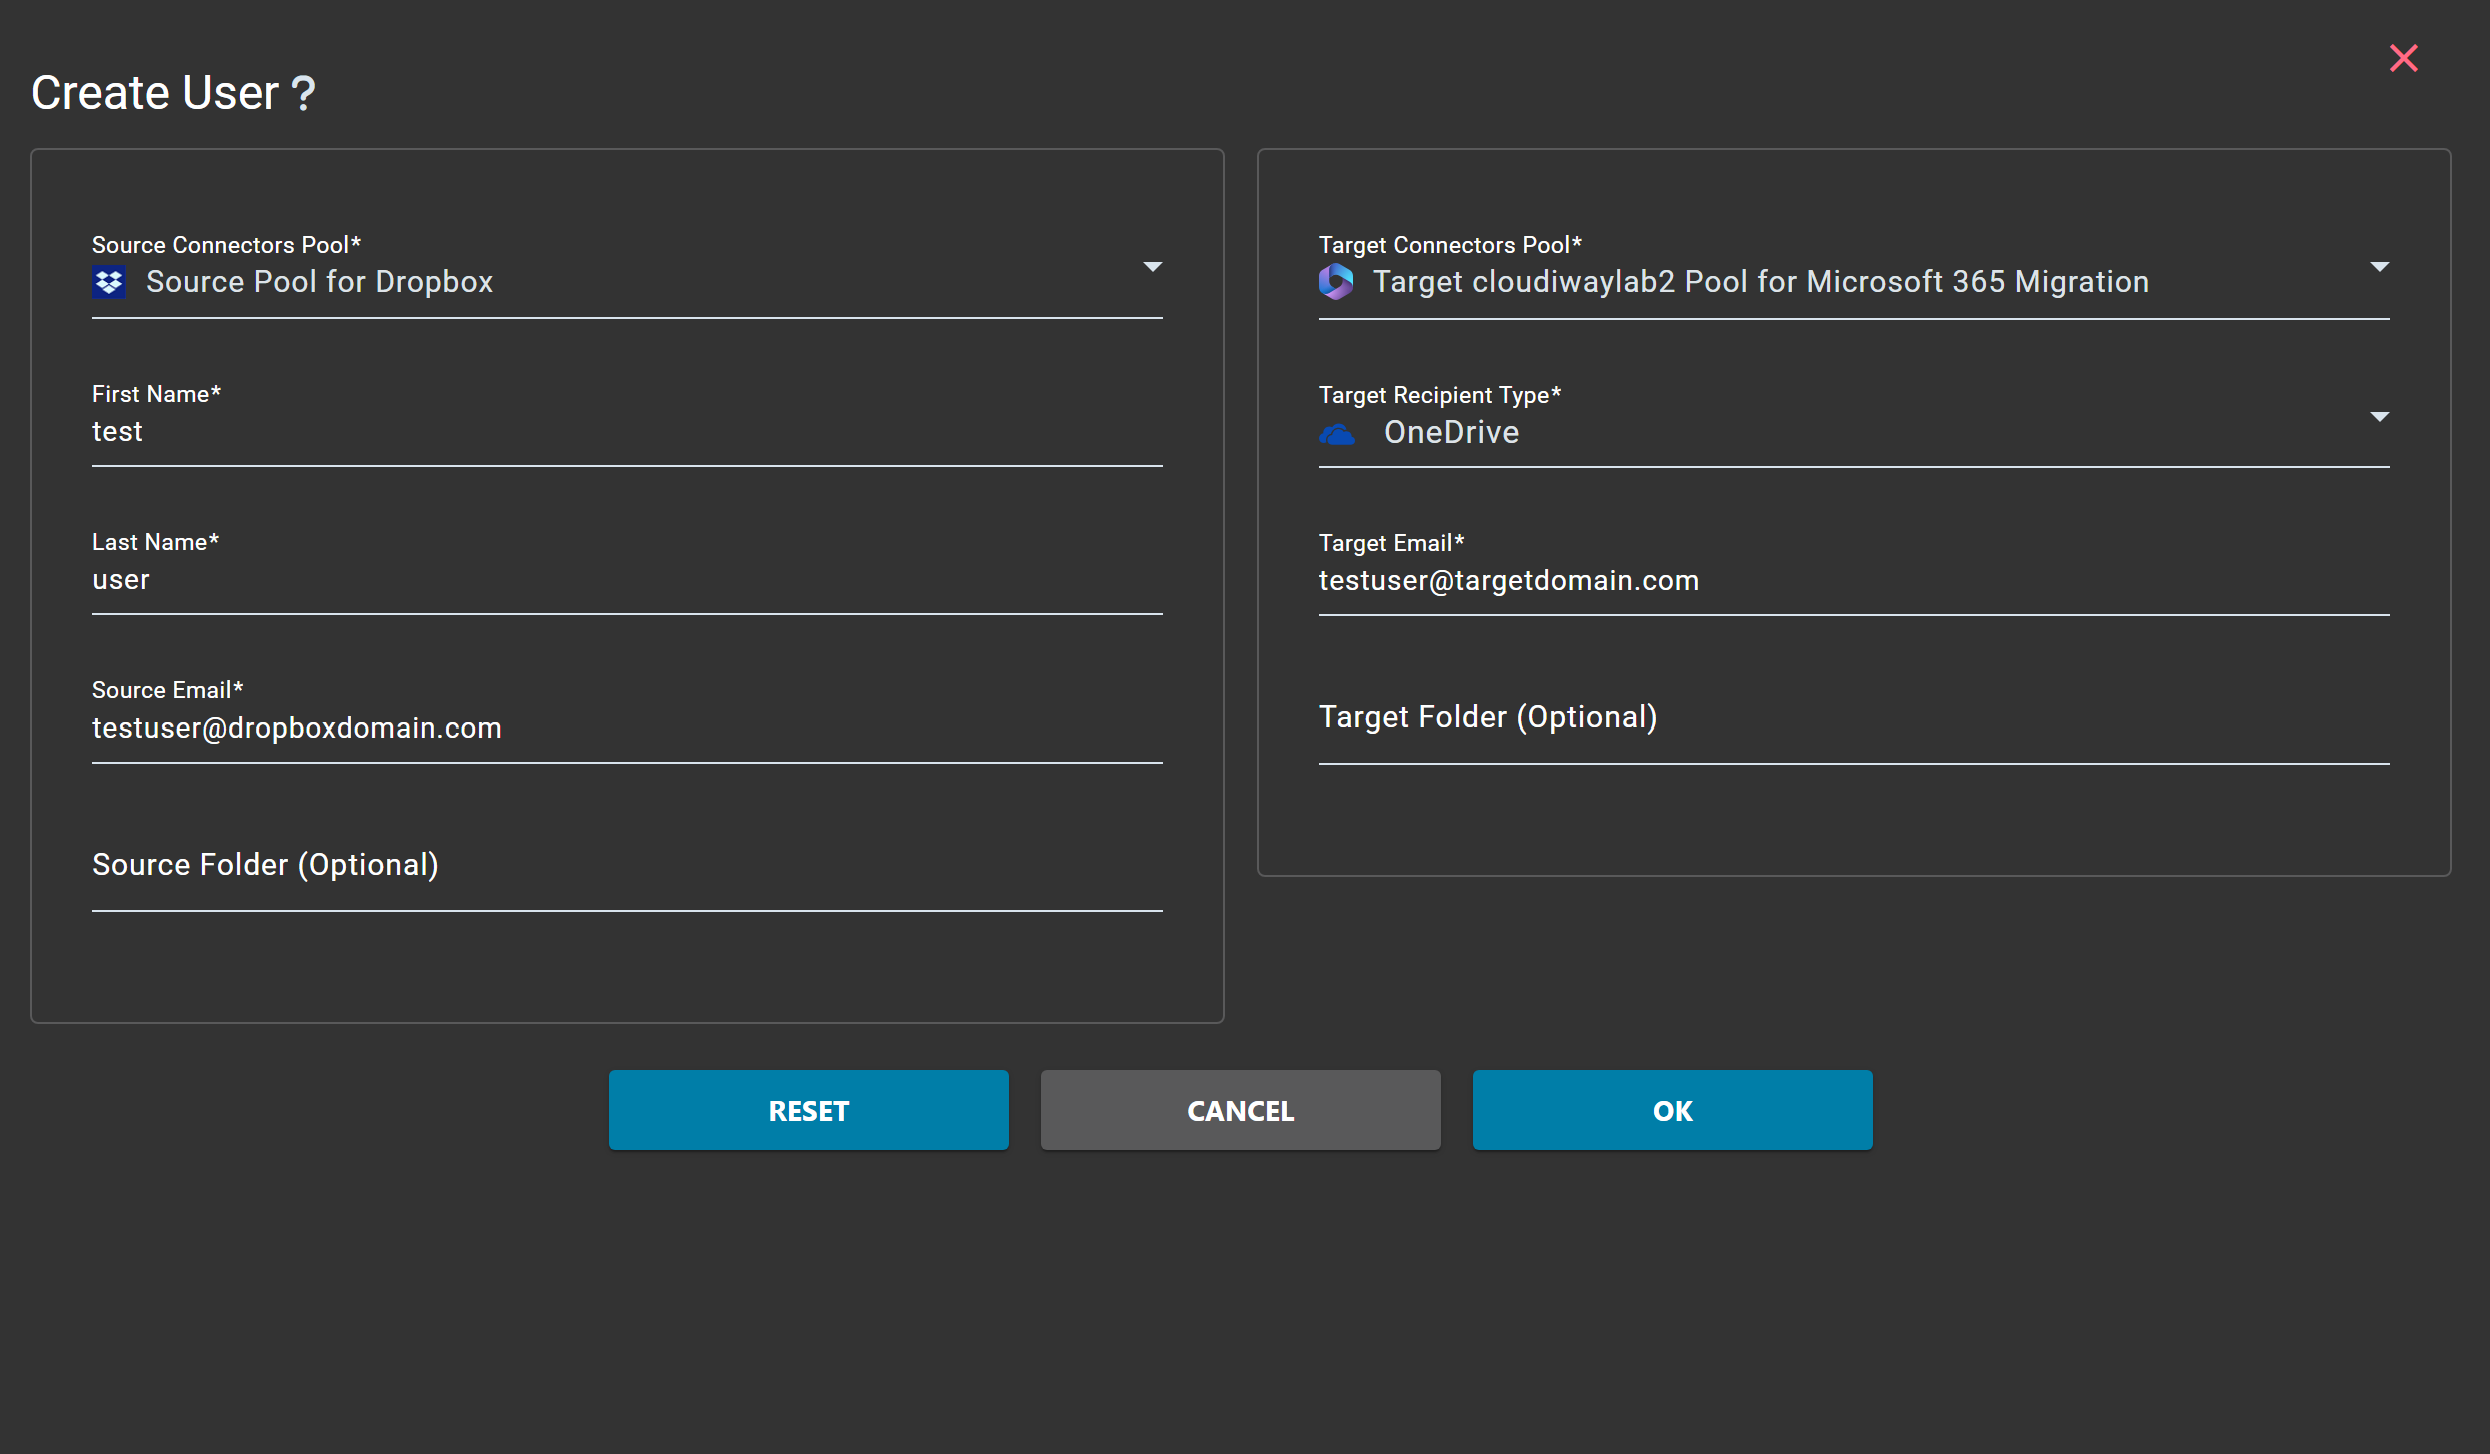This screenshot has width=2490, height=1454.
Task: Click the Source Connectors Pool* label
Action: [x=226, y=245]
